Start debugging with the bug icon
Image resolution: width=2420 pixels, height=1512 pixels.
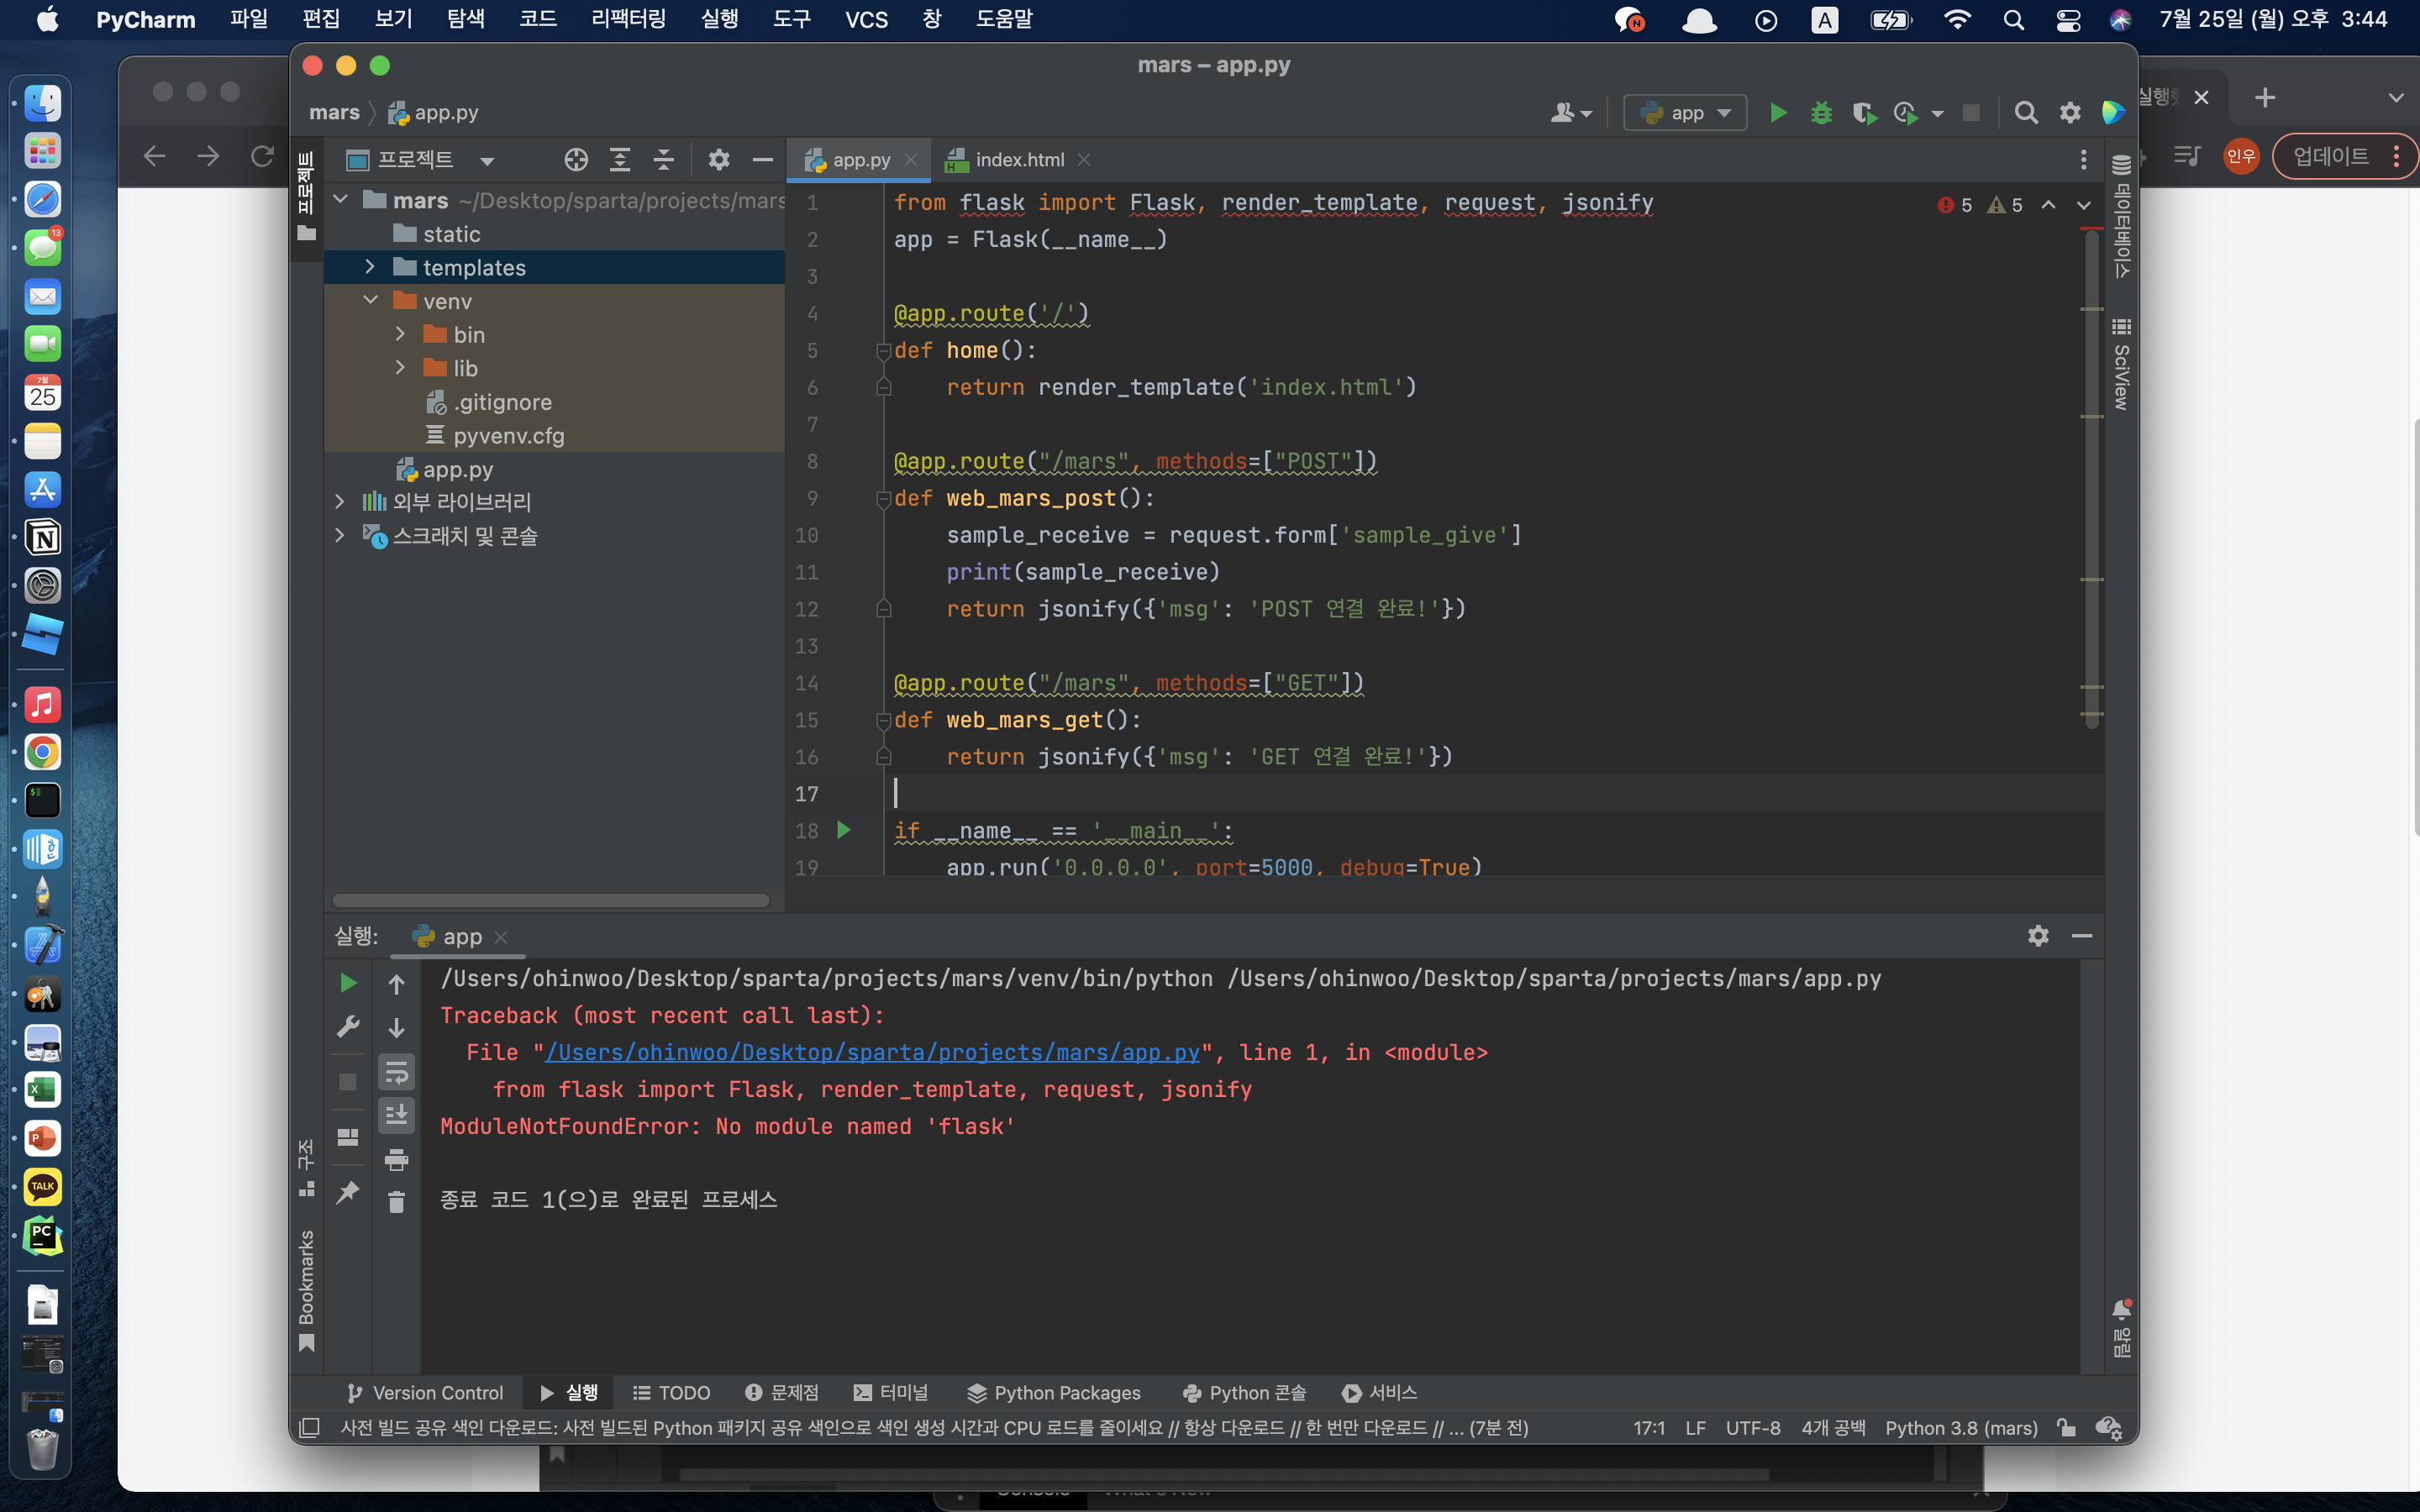[1821, 113]
